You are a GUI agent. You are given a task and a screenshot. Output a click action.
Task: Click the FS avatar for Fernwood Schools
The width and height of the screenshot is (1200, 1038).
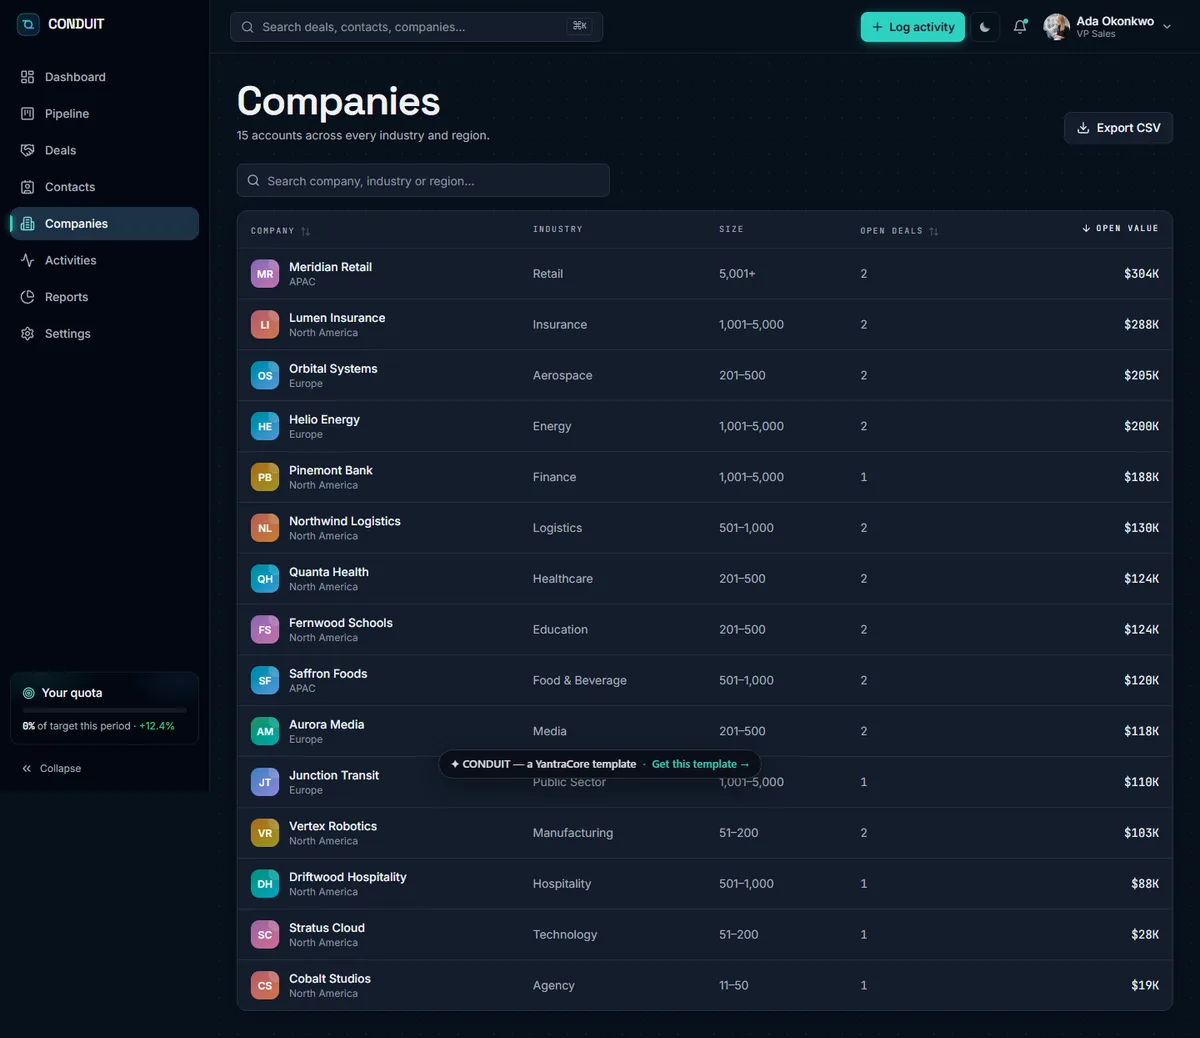[x=265, y=630]
